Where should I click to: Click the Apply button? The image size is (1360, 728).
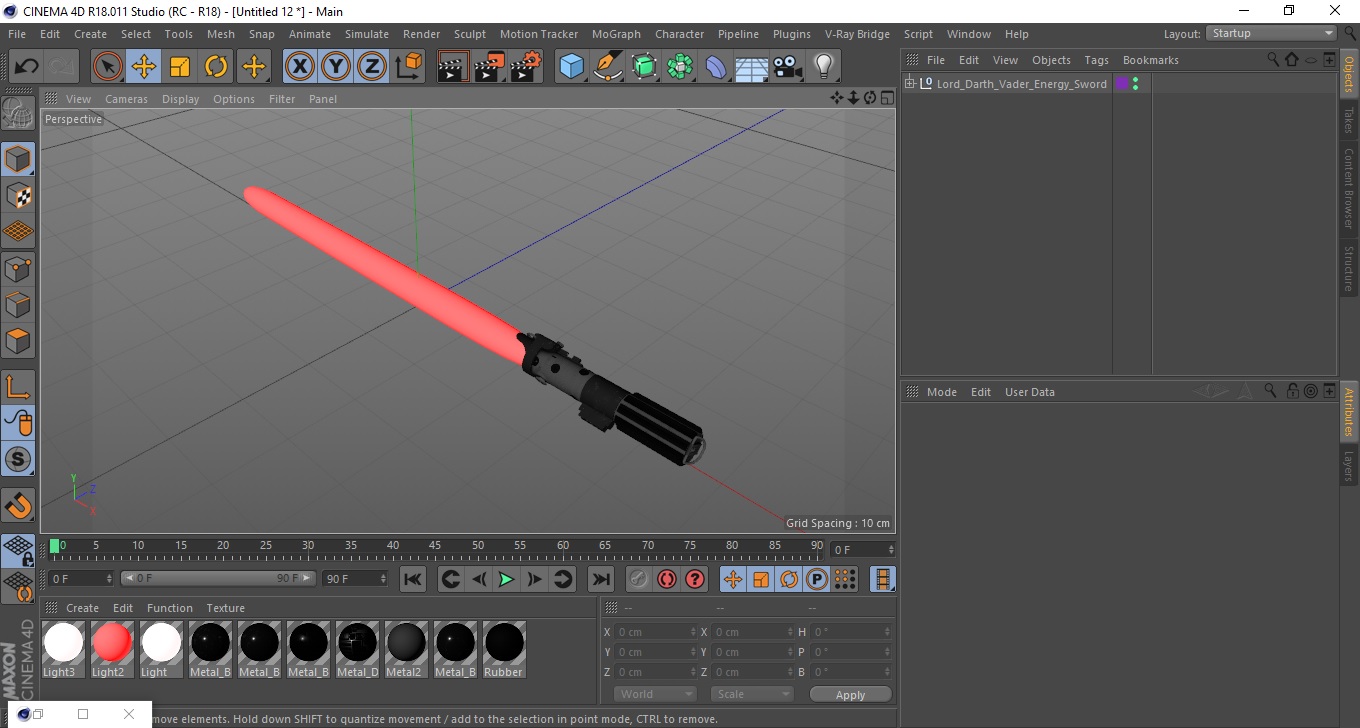pos(850,695)
